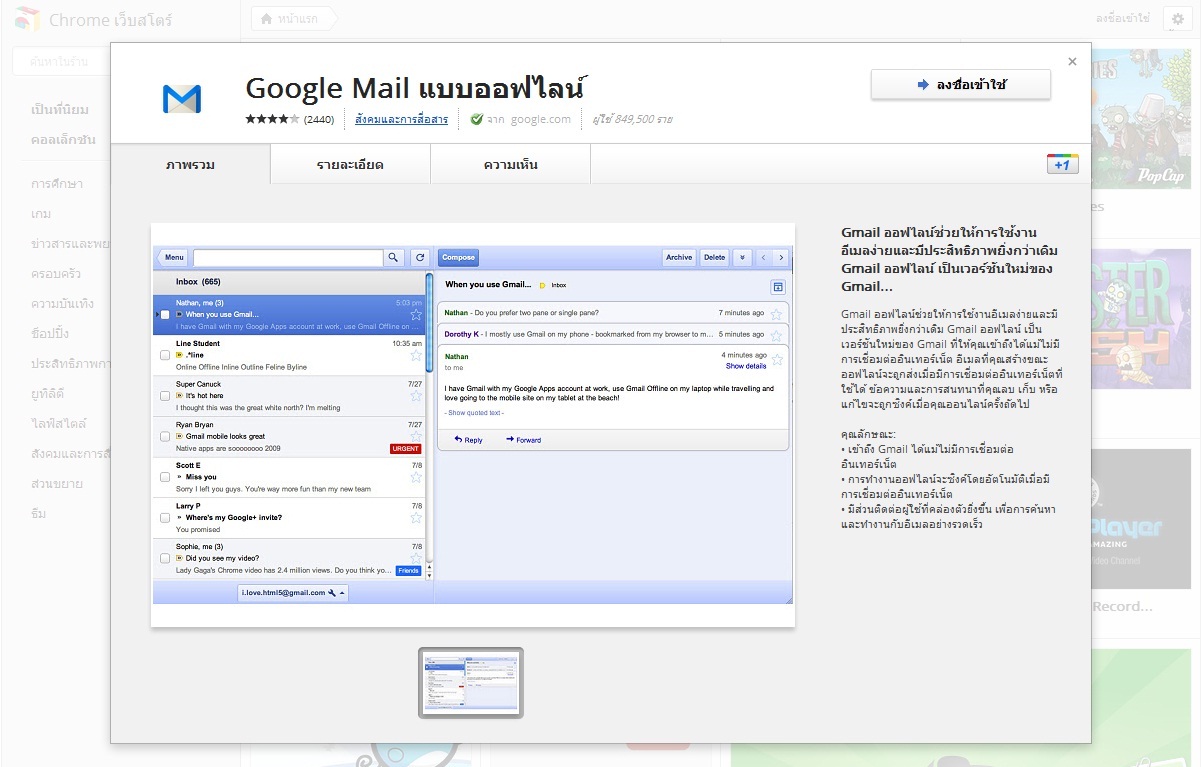The image size is (1201, 767).
Task: Open the settings gear in top right
Action: [1177, 19]
